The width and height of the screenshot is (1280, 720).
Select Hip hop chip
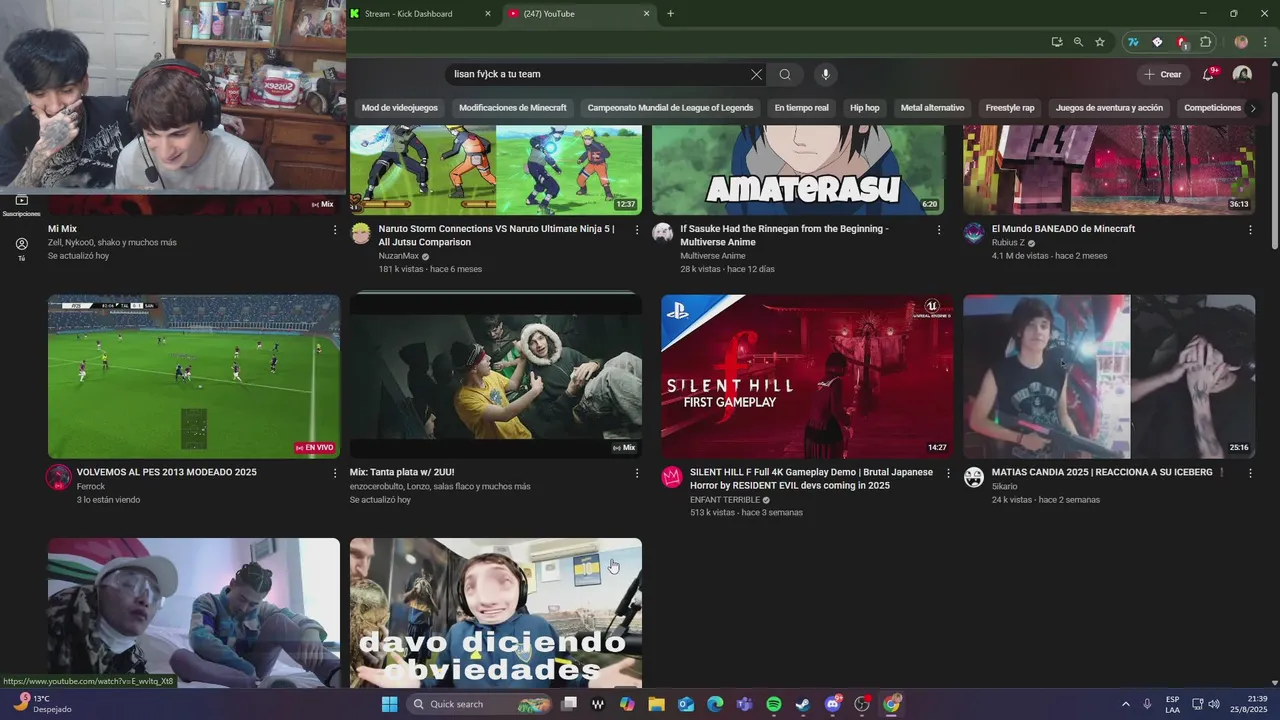(x=865, y=108)
